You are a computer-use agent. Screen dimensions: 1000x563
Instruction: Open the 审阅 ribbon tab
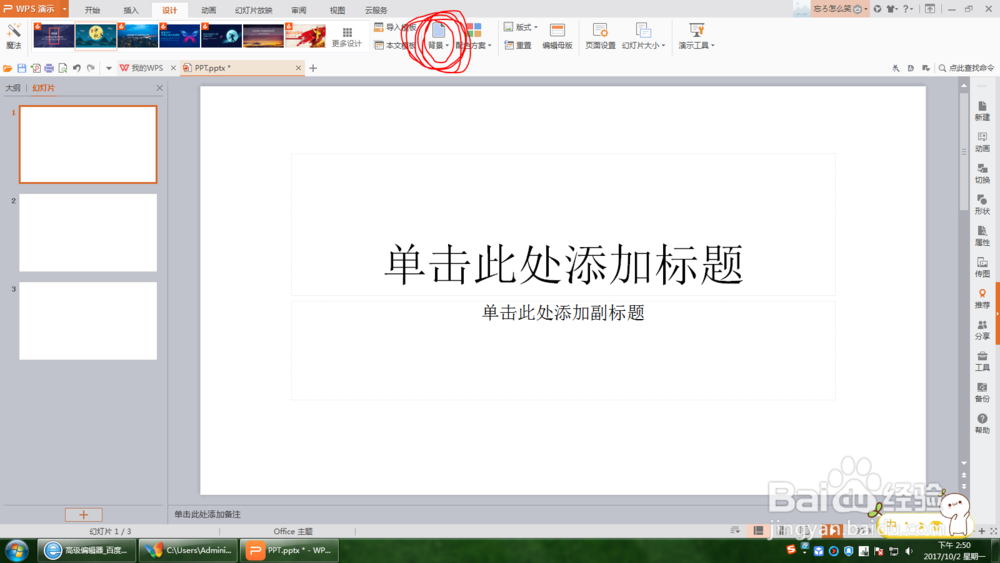(x=298, y=10)
